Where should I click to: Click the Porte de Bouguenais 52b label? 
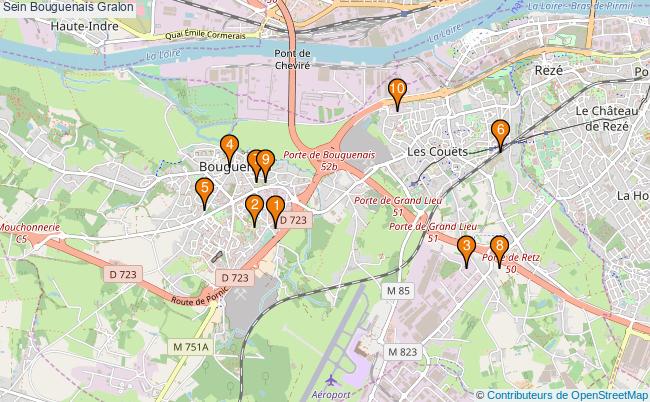point(329,160)
